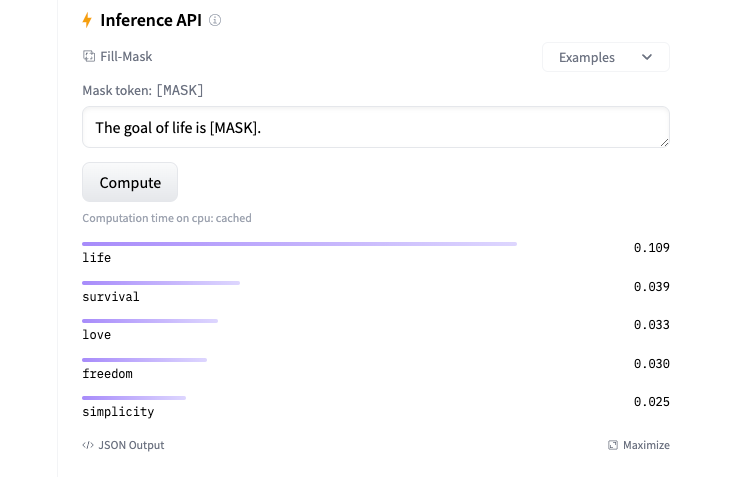Click the Maximize label
The height and width of the screenshot is (477, 755).
click(646, 445)
